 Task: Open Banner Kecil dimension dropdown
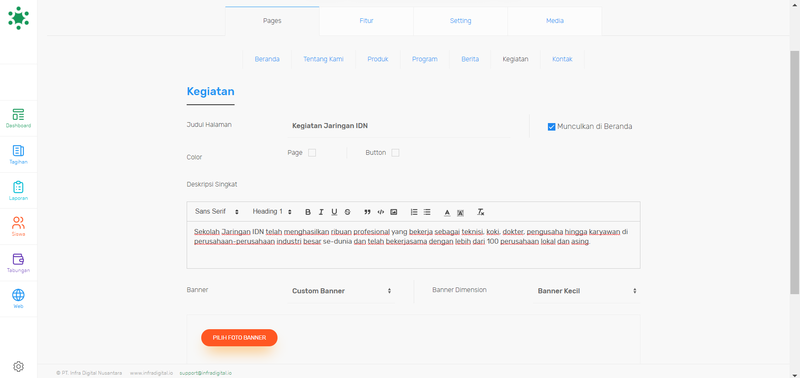click(x=587, y=291)
